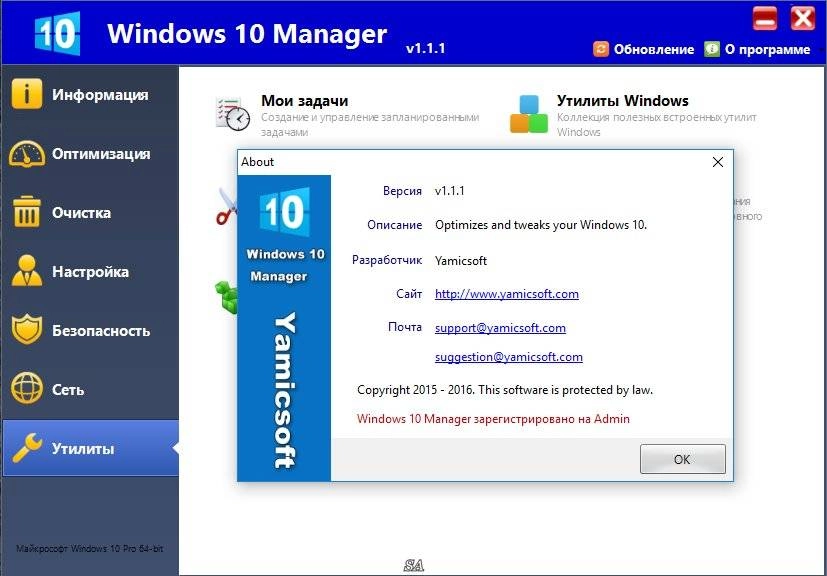Viewport: 827px width, 576px height.
Task: Click the Network globe icon
Action: [x=26, y=389]
